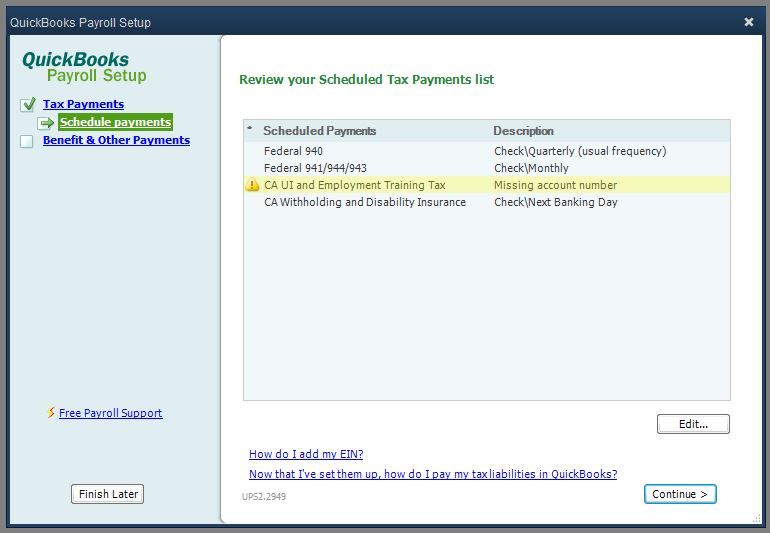770x533 pixels.
Task: Click the Continue > button
Action: tap(680, 494)
